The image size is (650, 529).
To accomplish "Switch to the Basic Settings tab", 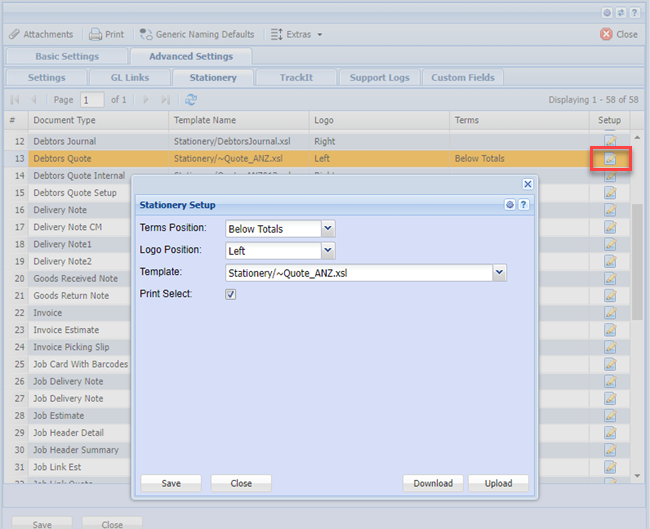I will 67,57.
